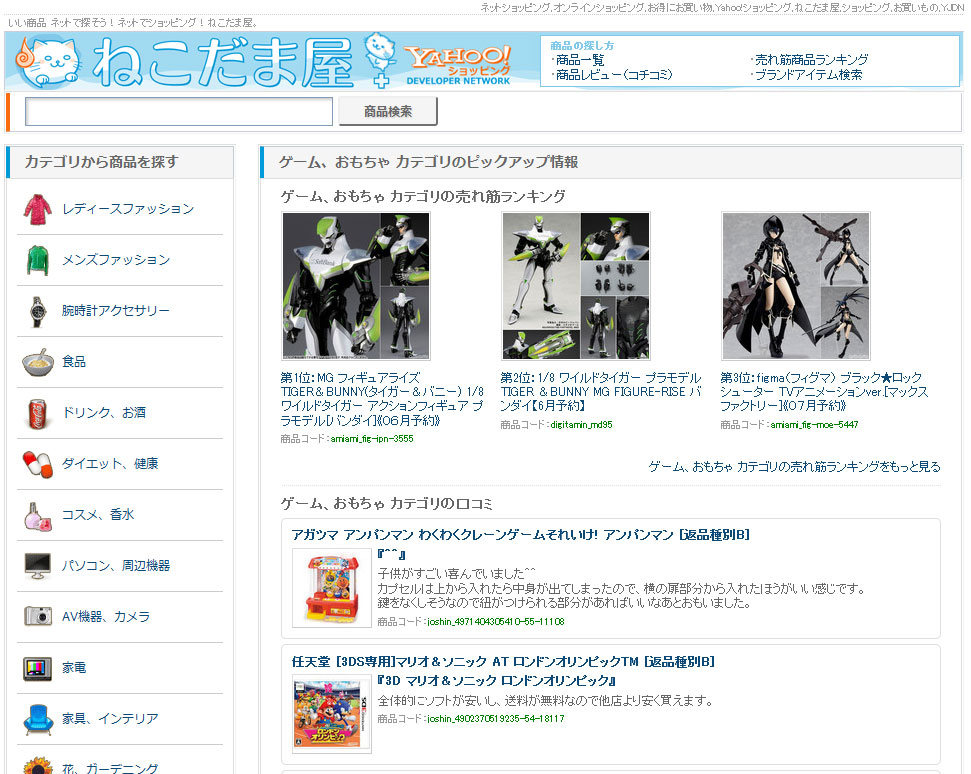Click the perfume bottle cosmetics icon
The width and height of the screenshot is (971, 774).
(x=38, y=515)
